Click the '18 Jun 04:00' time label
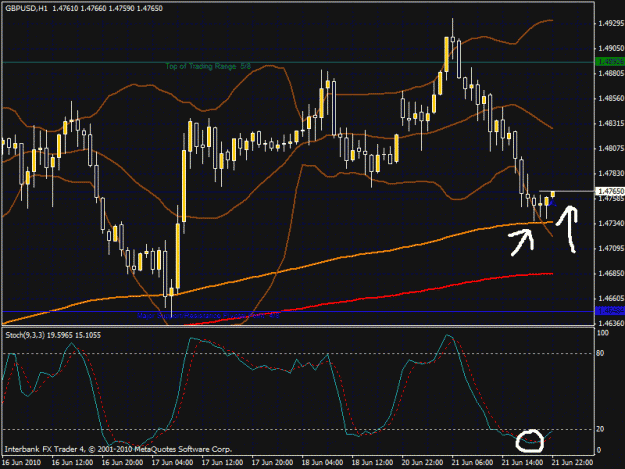Image resolution: width=625 pixels, height=469 pixels. click(322, 463)
